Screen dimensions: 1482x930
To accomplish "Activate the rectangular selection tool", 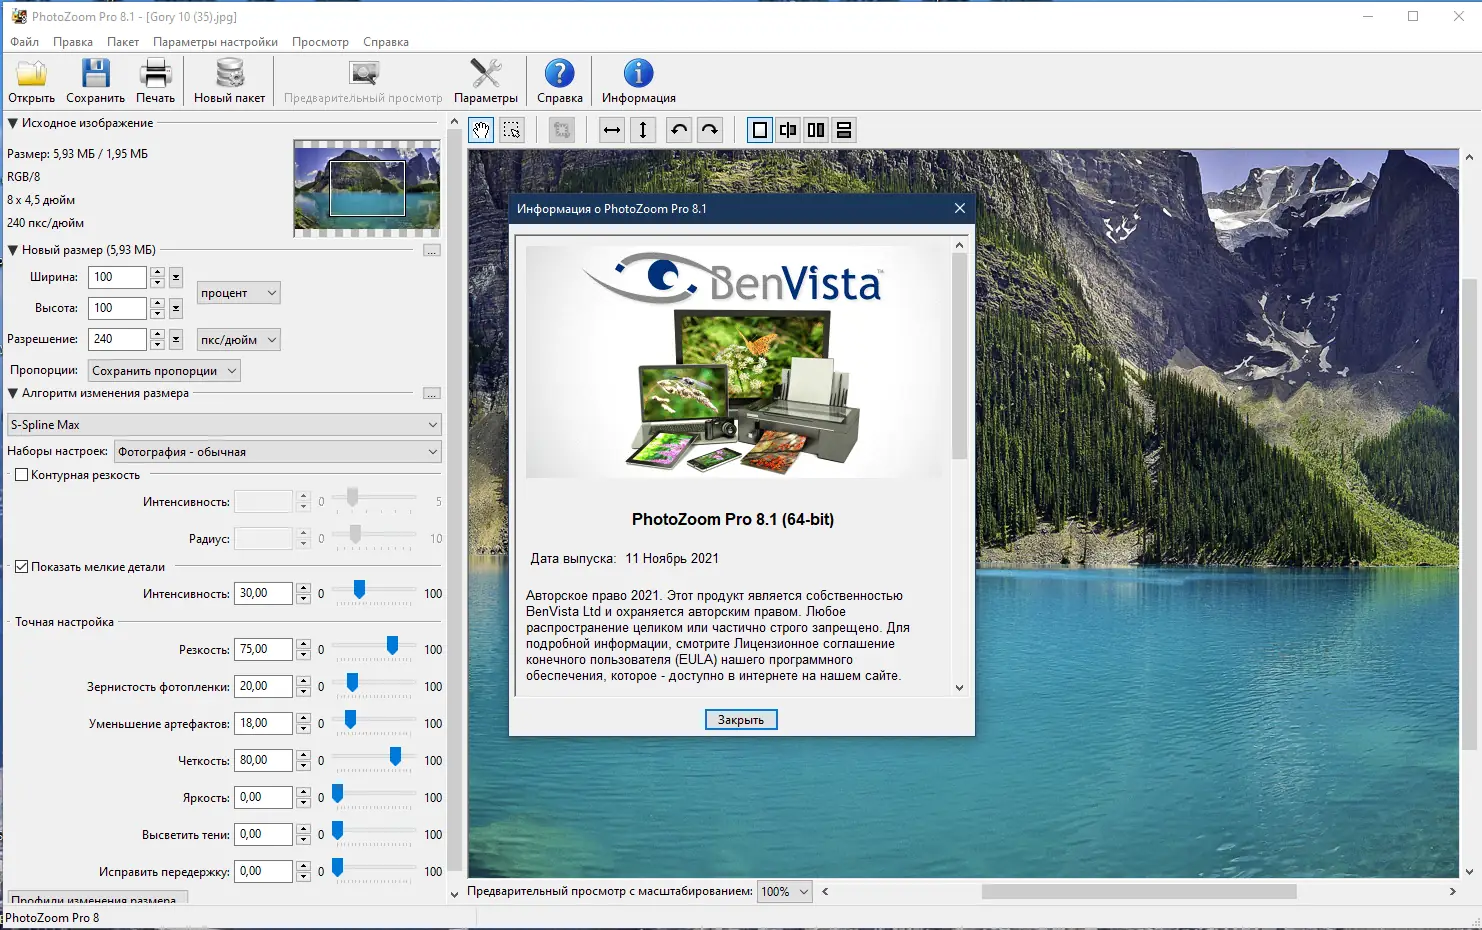I will 512,129.
